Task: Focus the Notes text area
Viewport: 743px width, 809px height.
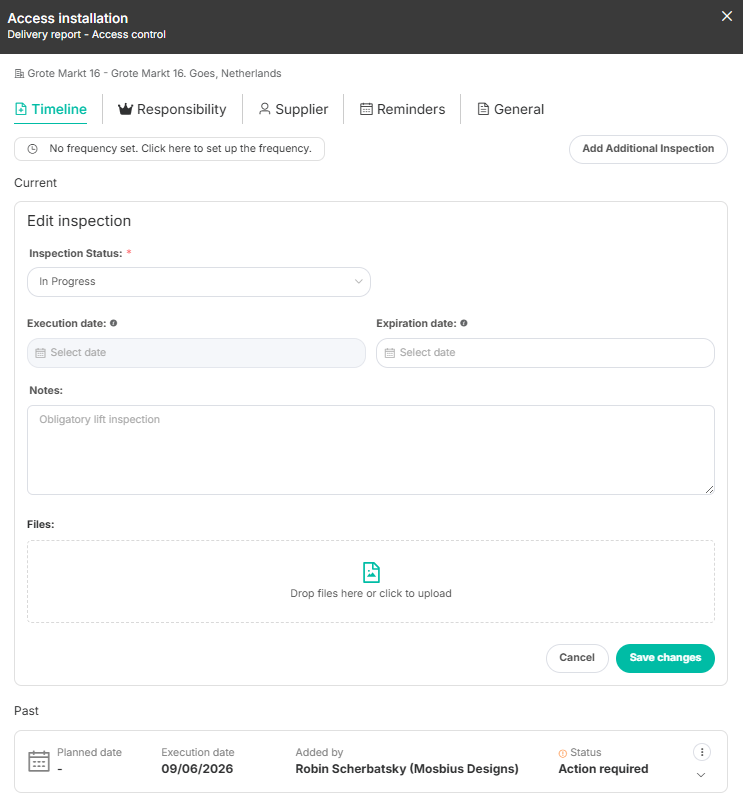Action: point(371,450)
